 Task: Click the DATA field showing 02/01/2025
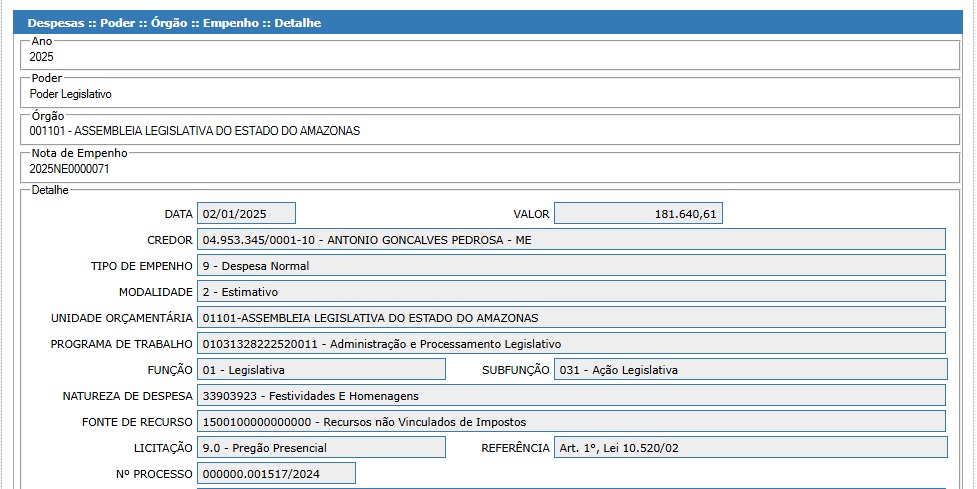point(246,214)
